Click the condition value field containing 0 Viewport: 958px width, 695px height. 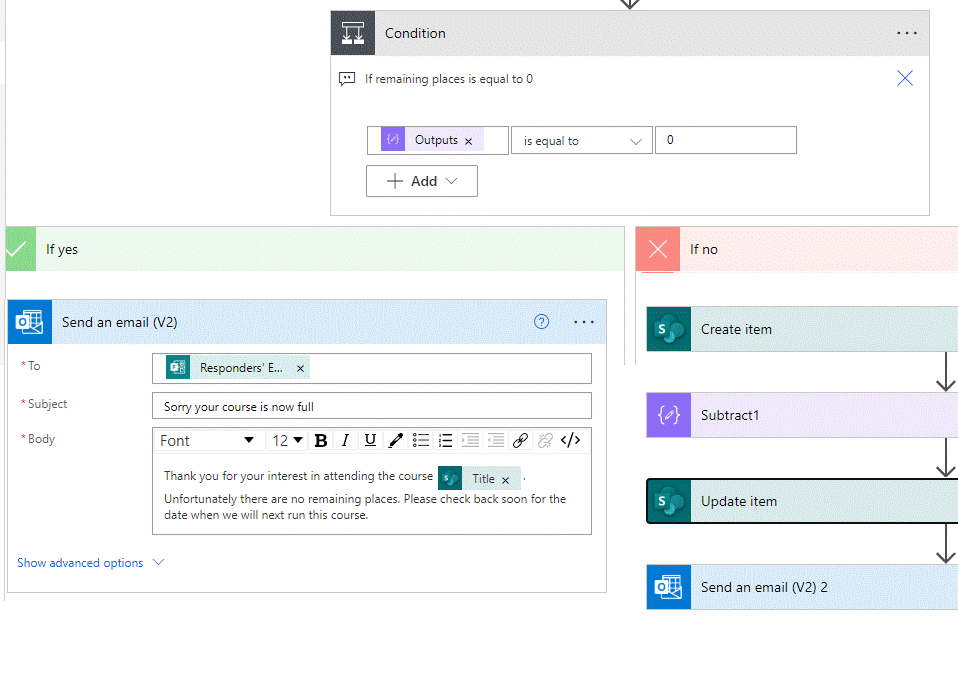(x=725, y=140)
